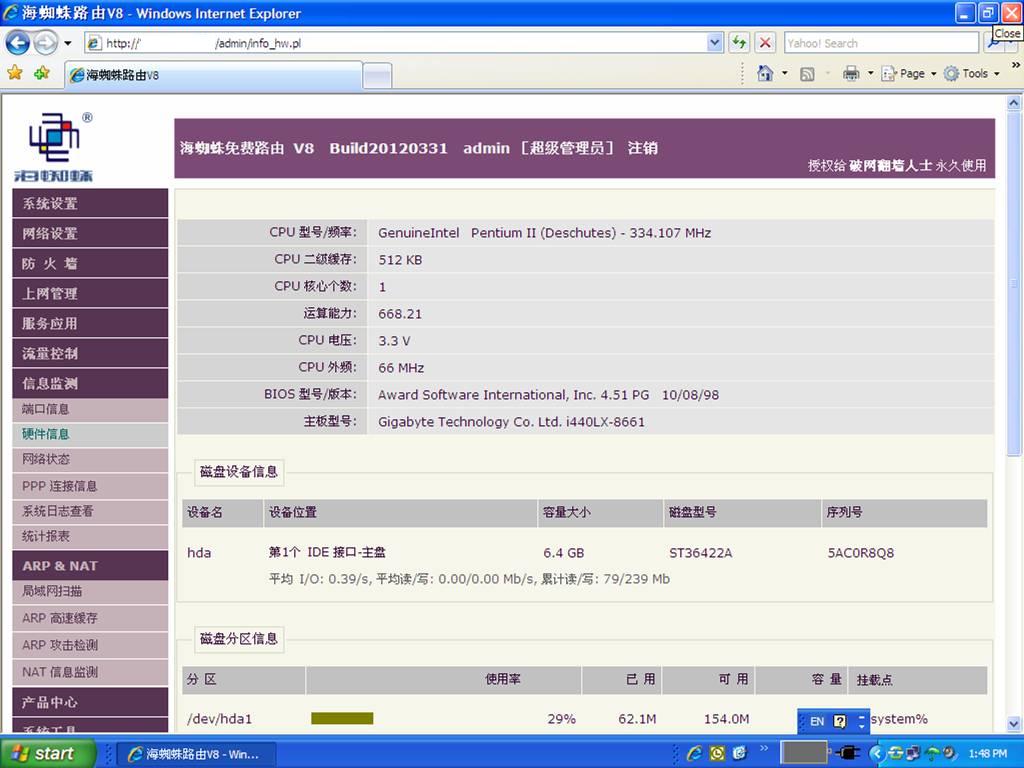Click the 海蜘蛛 logo in the sidebar
This screenshot has width=1024, height=768.
[53, 147]
